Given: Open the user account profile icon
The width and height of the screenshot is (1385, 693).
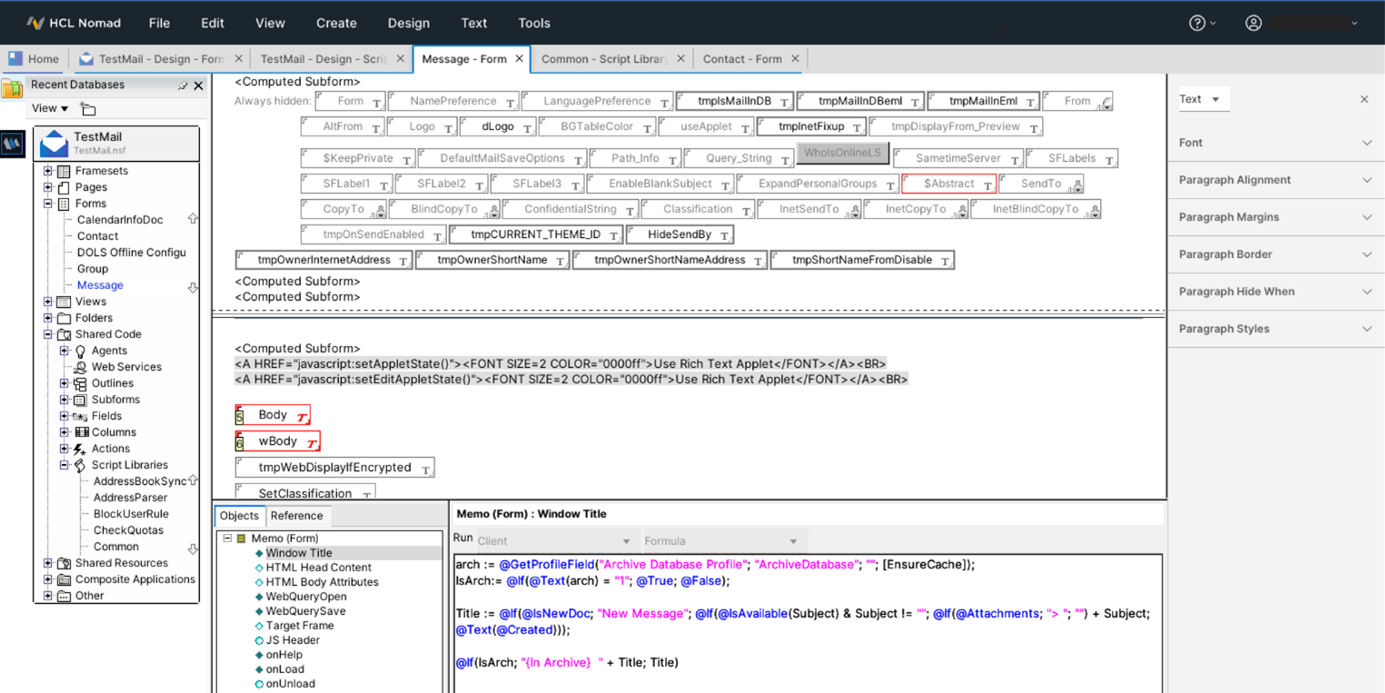Looking at the screenshot, I should [x=1253, y=23].
